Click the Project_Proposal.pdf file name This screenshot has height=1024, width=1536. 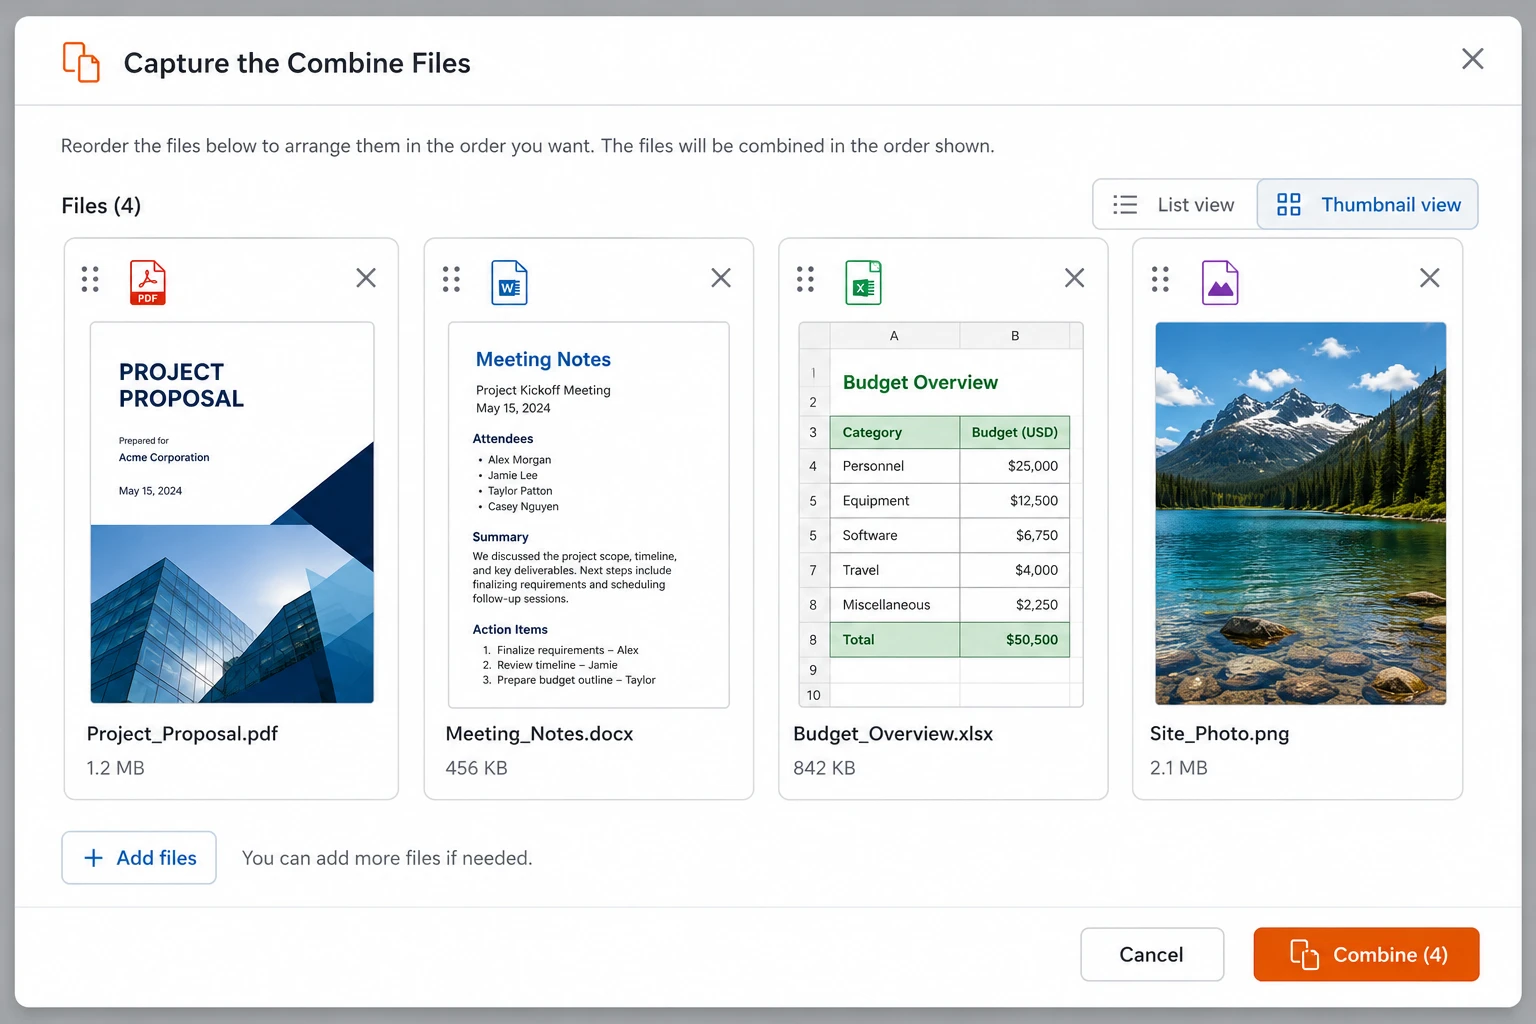[182, 734]
